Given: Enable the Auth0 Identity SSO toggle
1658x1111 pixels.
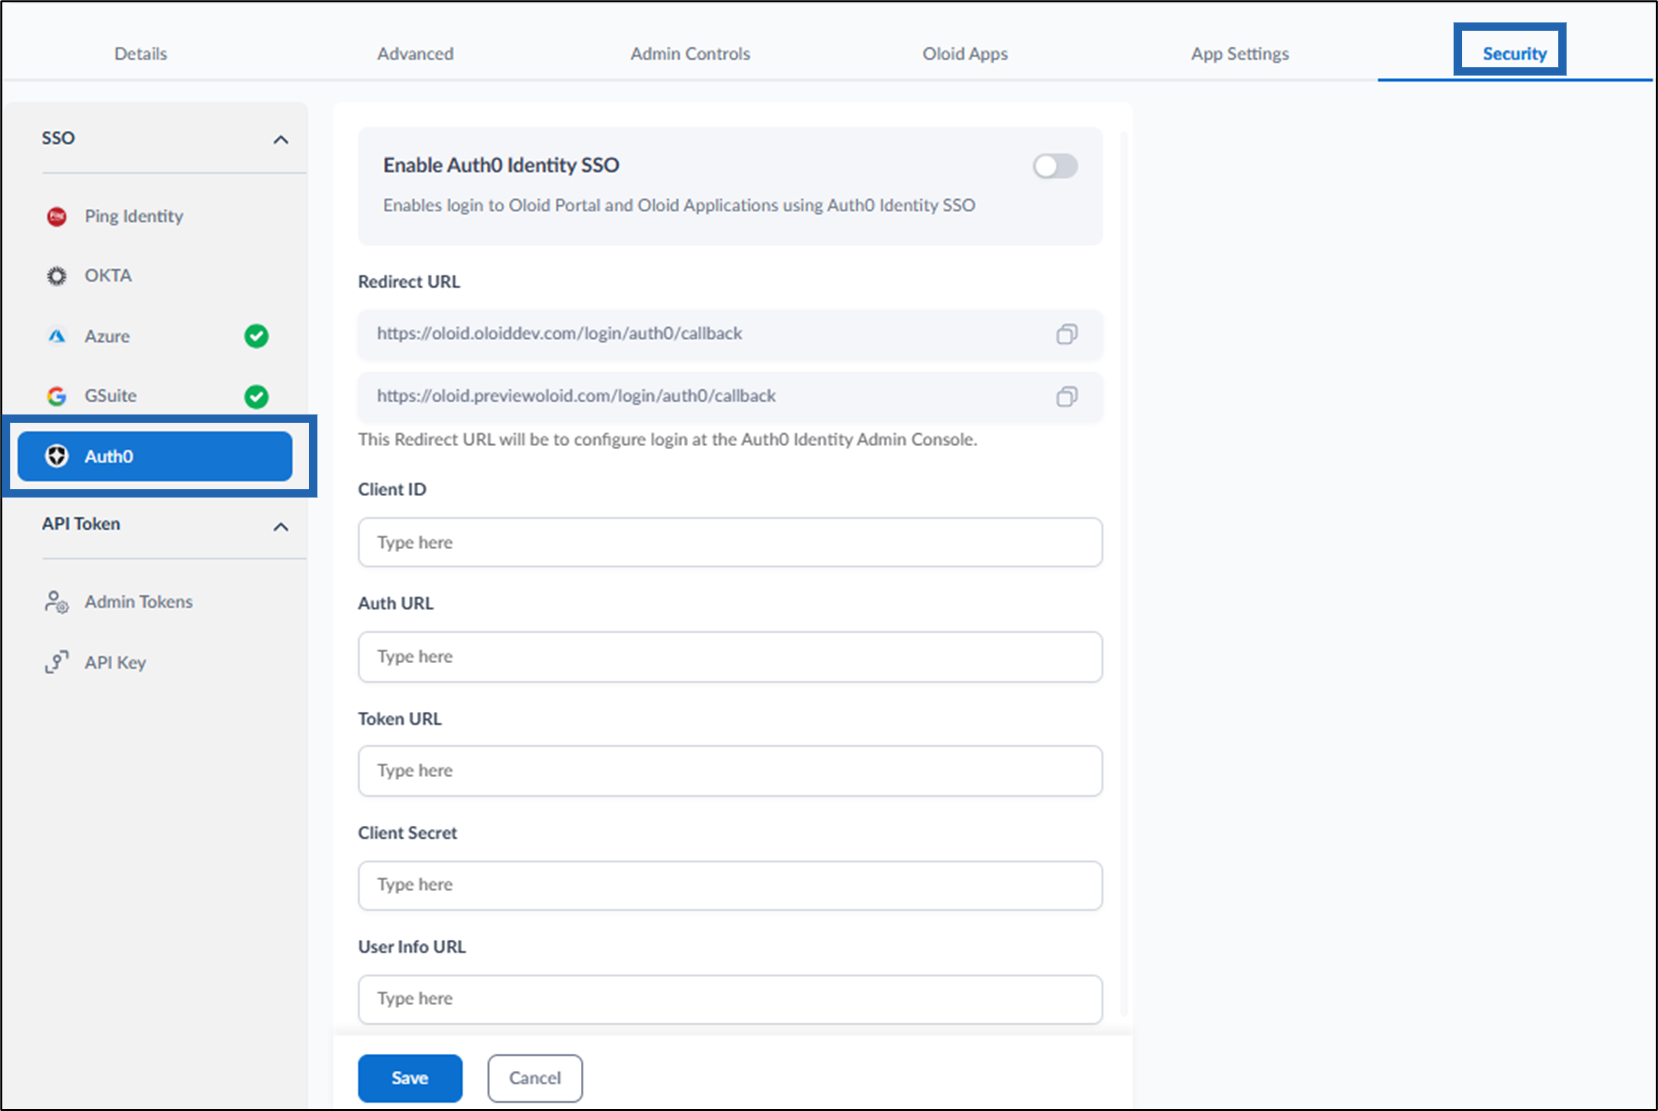Looking at the screenshot, I should 1055,166.
